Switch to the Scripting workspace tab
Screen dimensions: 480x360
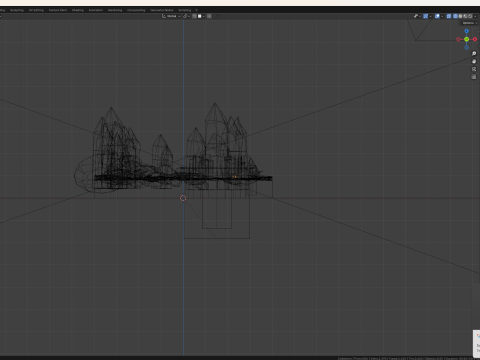(185, 10)
